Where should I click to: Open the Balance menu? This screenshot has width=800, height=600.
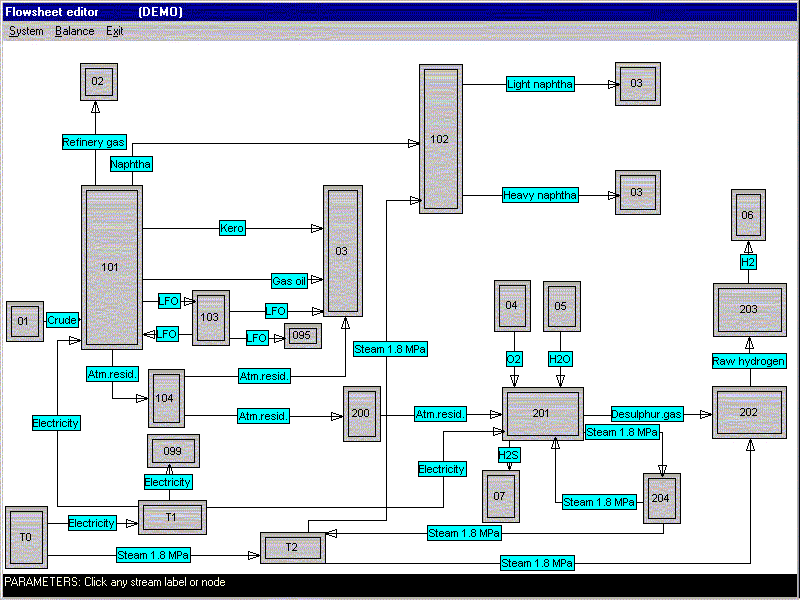coord(75,31)
